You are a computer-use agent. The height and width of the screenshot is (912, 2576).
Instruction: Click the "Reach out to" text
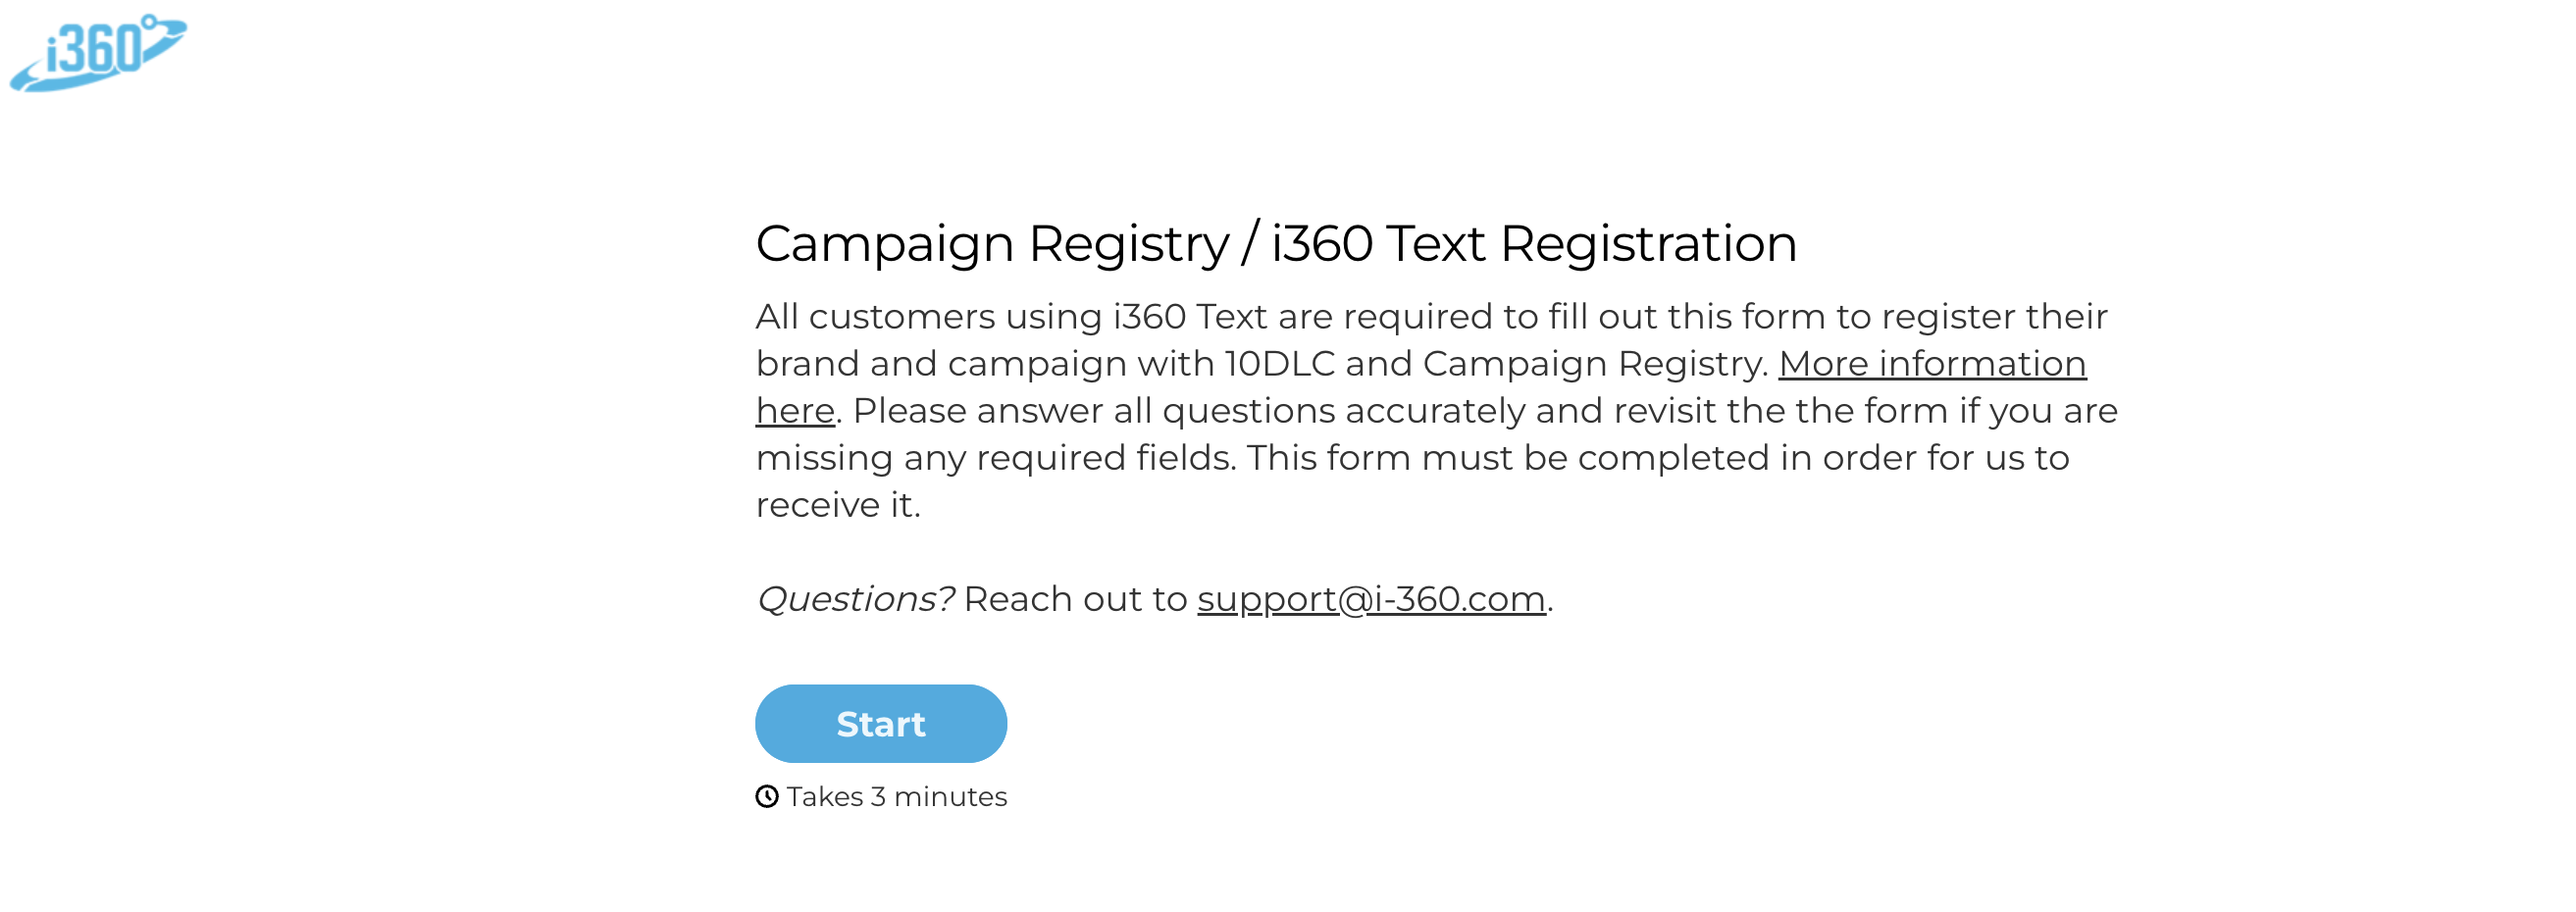[x=1075, y=599]
